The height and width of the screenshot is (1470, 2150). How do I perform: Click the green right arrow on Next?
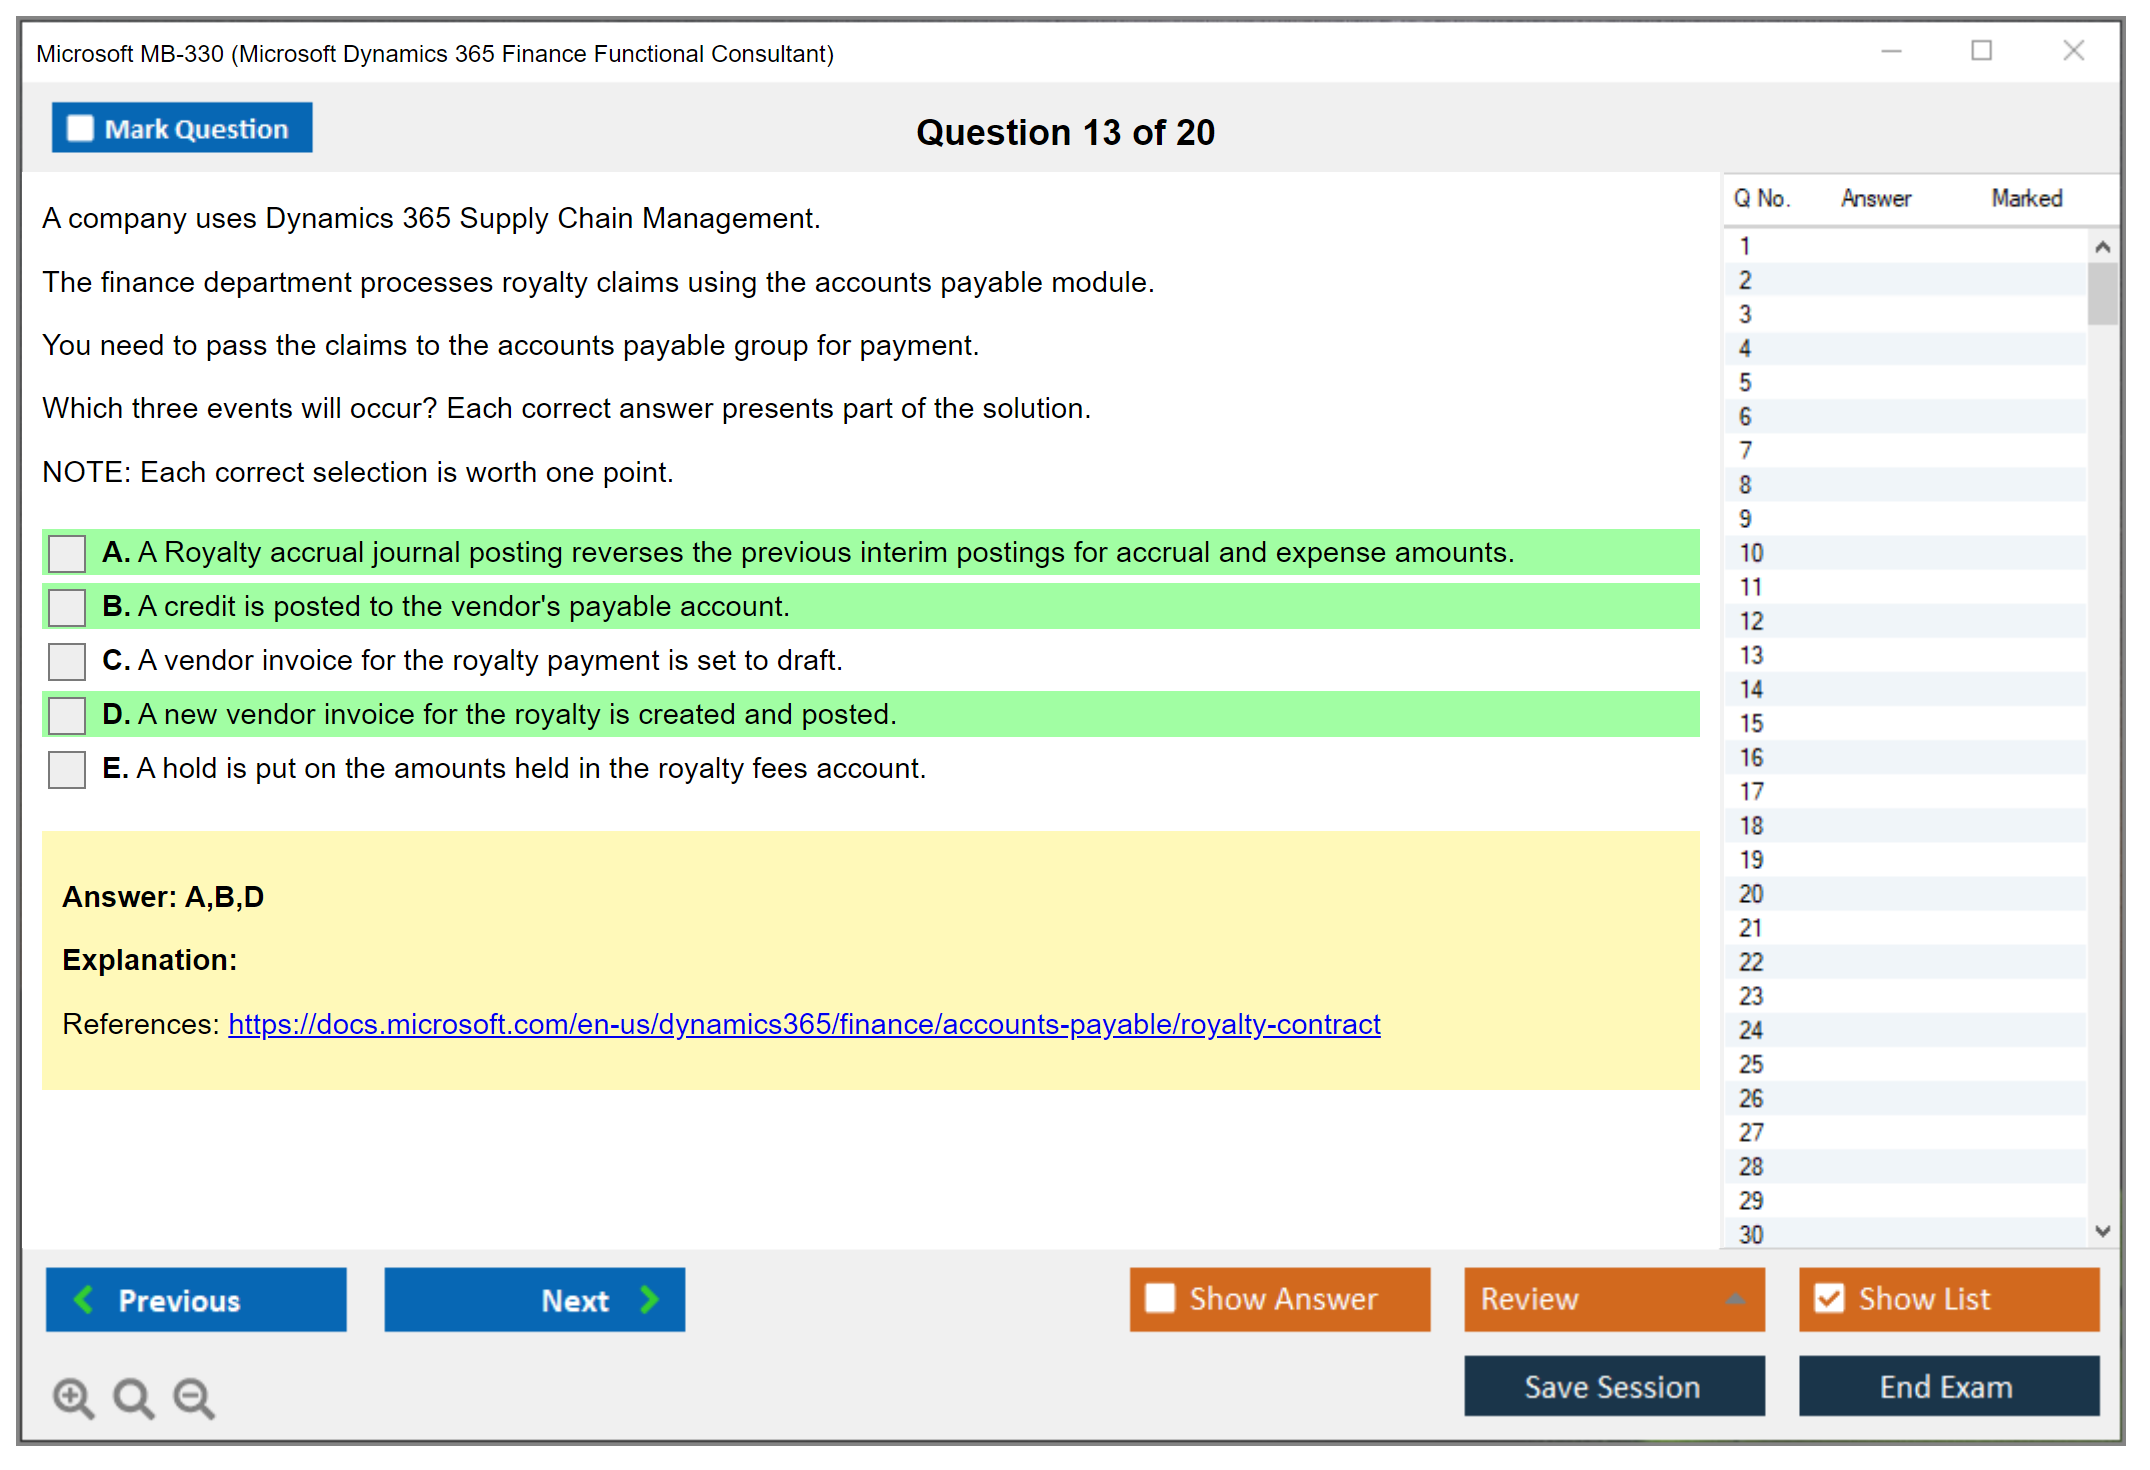pos(649,1299)
